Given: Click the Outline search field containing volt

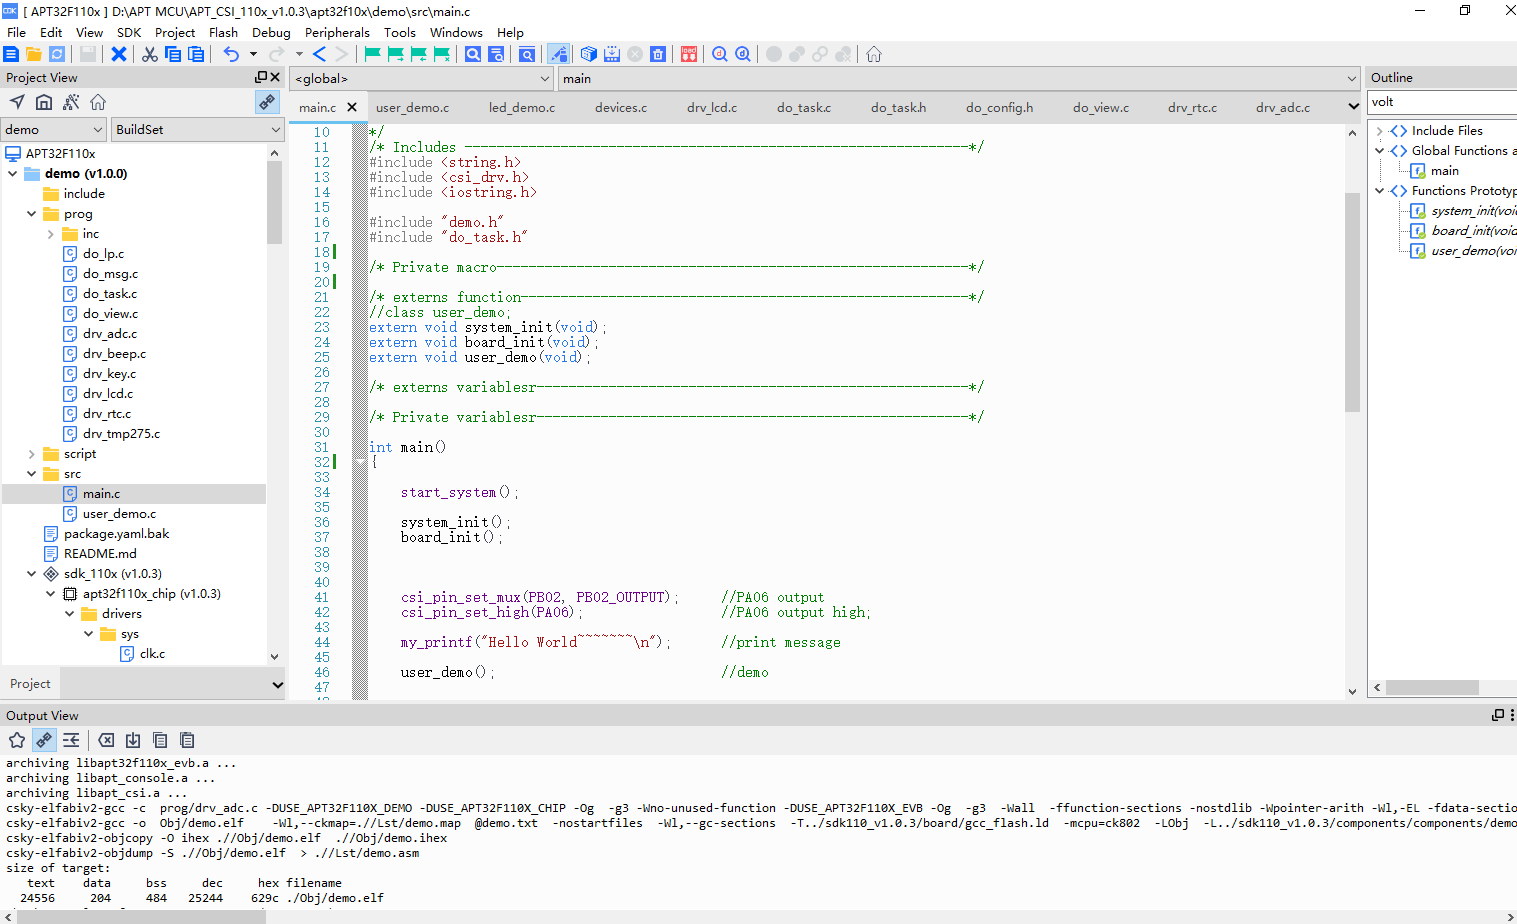Looking at the screenshot, I should click(x=1440, y=102).
